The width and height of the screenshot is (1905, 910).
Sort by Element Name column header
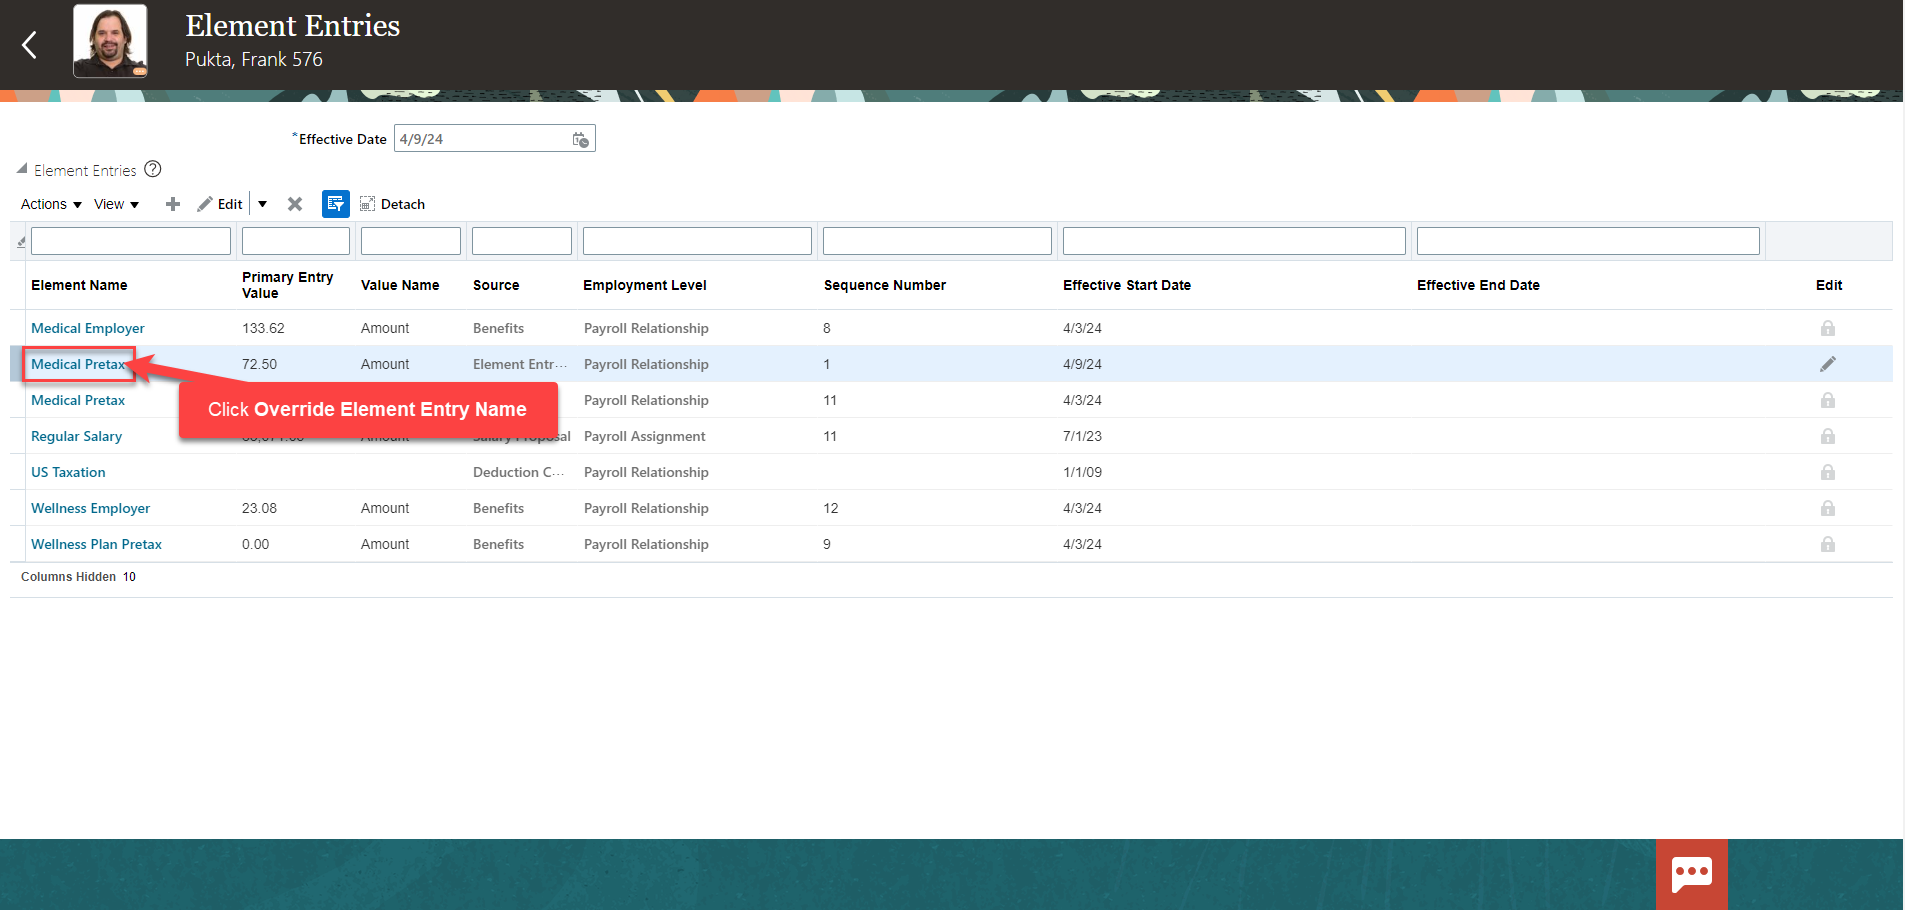point(79,285)
